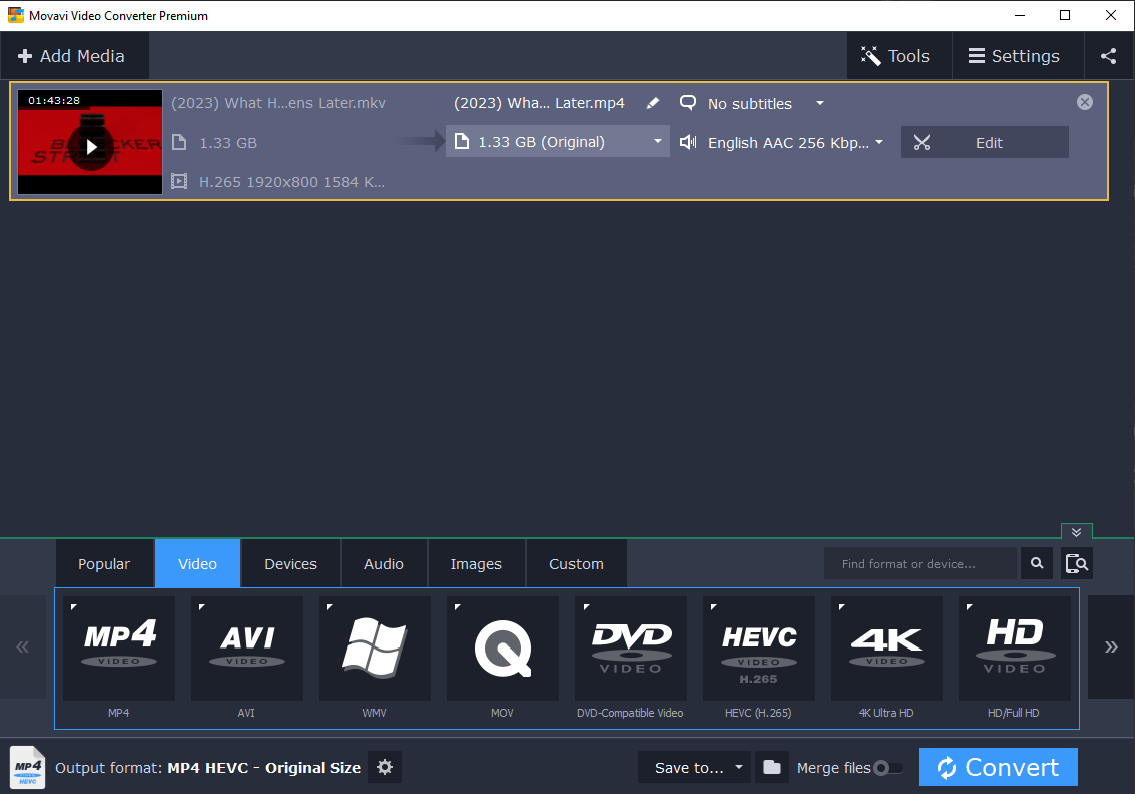This screenshot has width=1135, height=794.
Task: Click the Edit button with scissors
Action: tap(984, 143)
